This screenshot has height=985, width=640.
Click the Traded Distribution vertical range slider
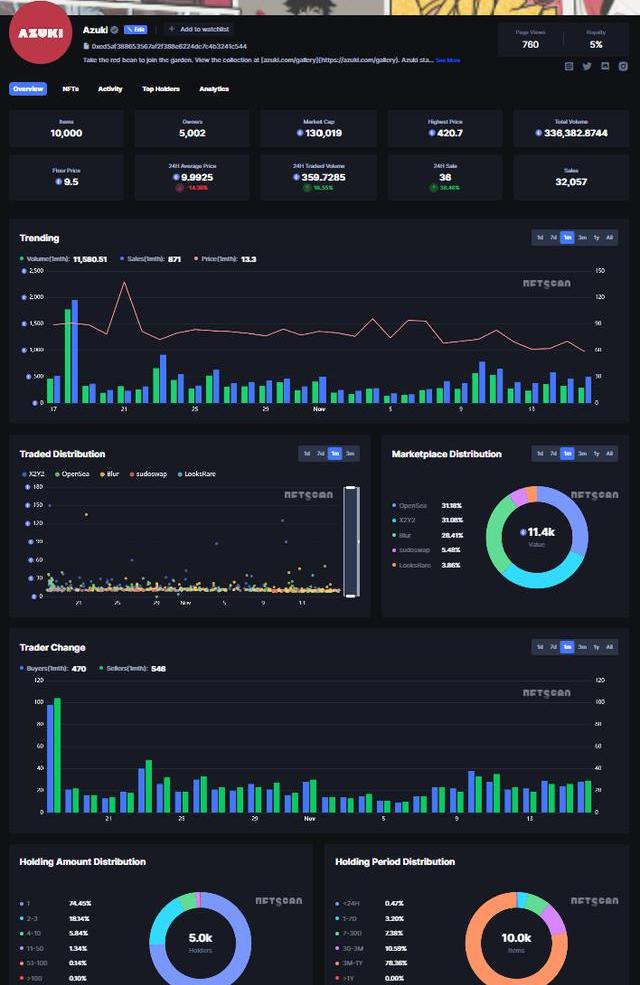coord(350,541)
